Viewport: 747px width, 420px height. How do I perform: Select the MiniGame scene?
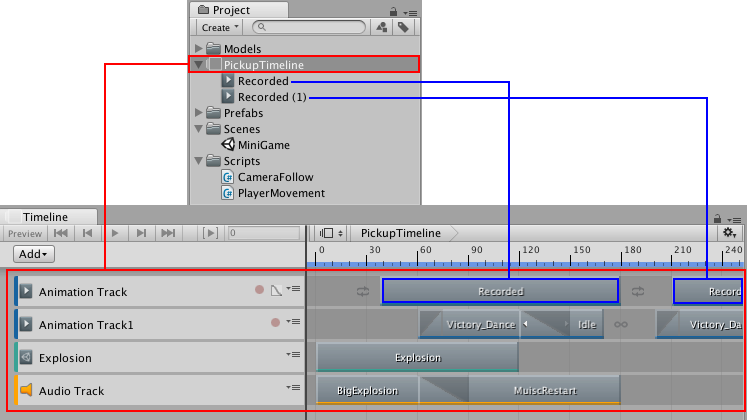263,145
